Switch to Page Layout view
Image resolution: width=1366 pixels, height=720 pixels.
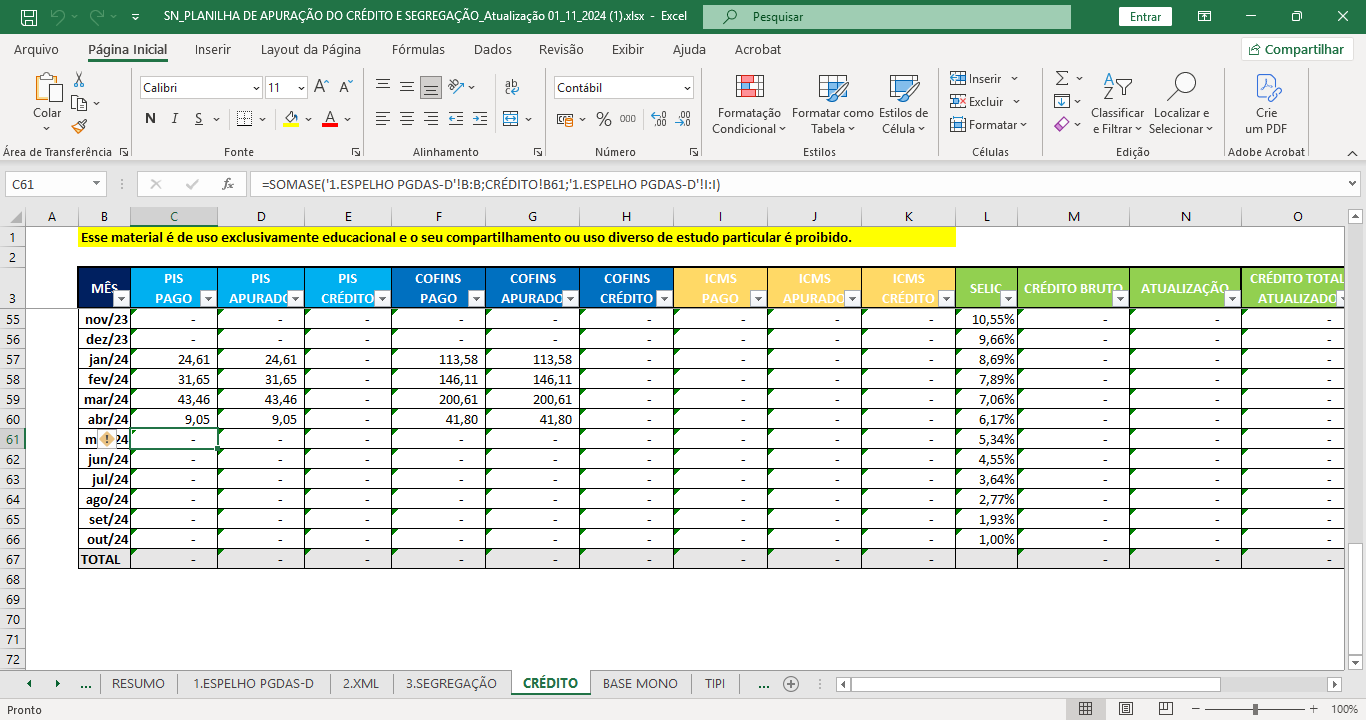click(1124, 709)
